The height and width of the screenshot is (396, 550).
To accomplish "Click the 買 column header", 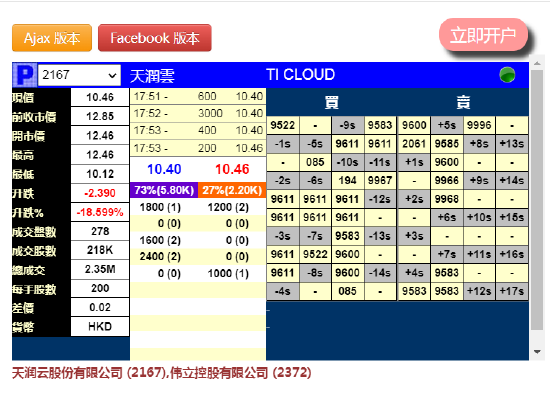I will pyautogui.click(x=332, y=102).
